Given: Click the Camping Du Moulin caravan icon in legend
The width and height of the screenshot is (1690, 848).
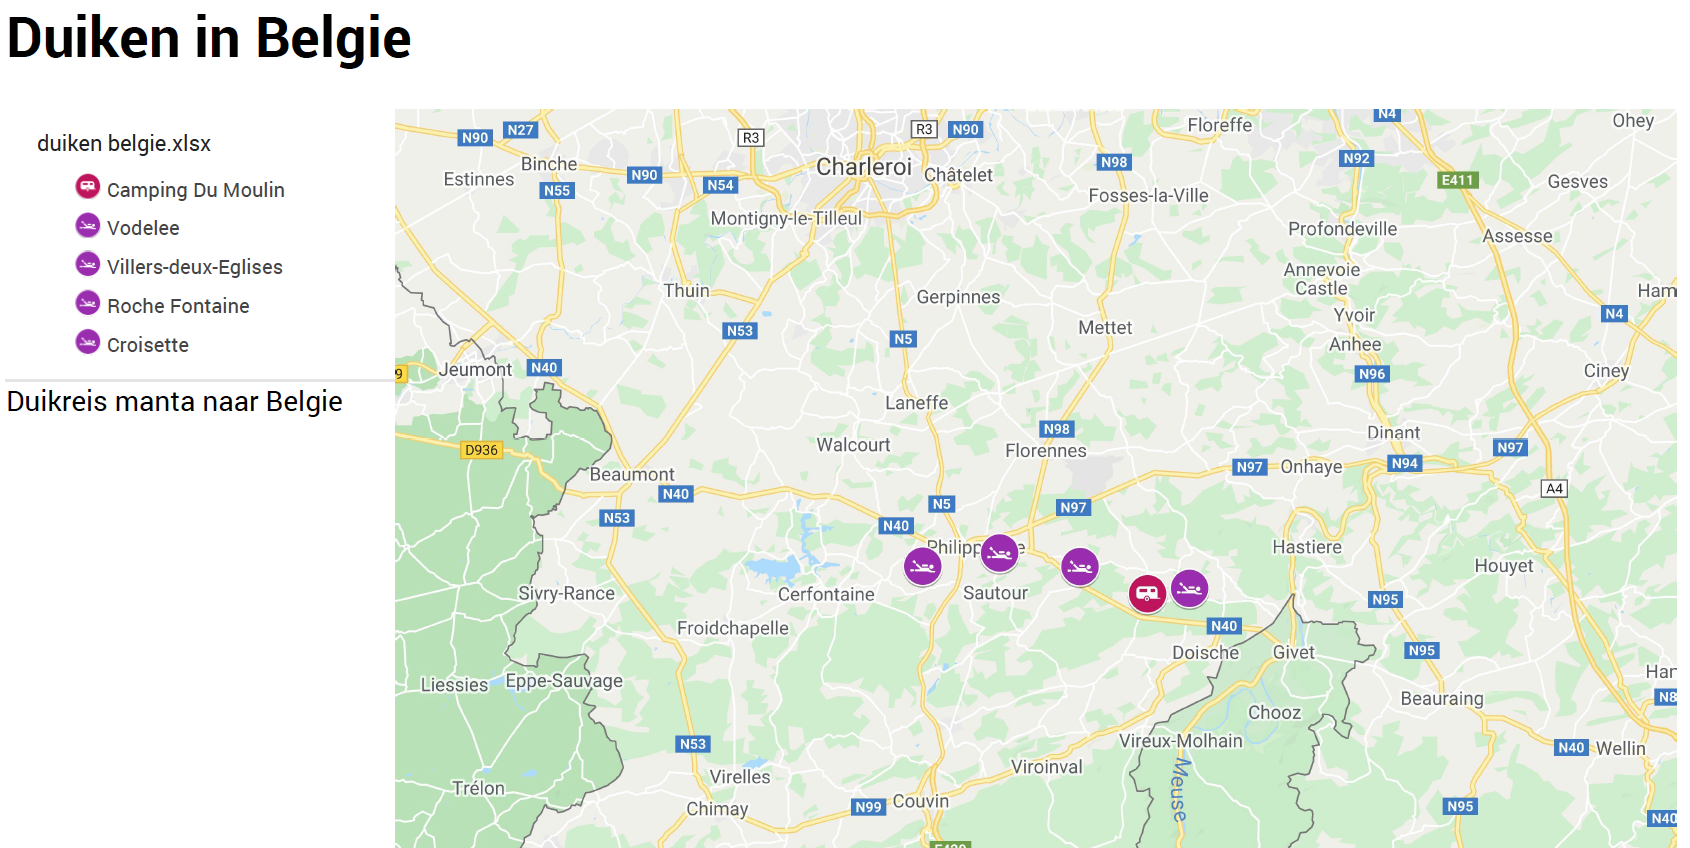Looking at the screenshot, I should pyautogui.click(x=88, y=186).
